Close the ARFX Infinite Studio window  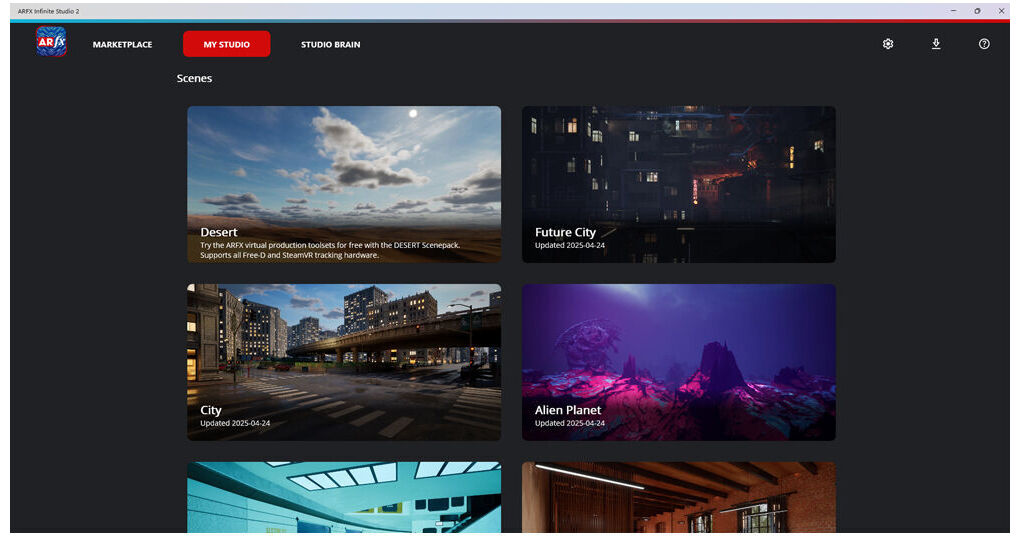tap(1001, 11)
